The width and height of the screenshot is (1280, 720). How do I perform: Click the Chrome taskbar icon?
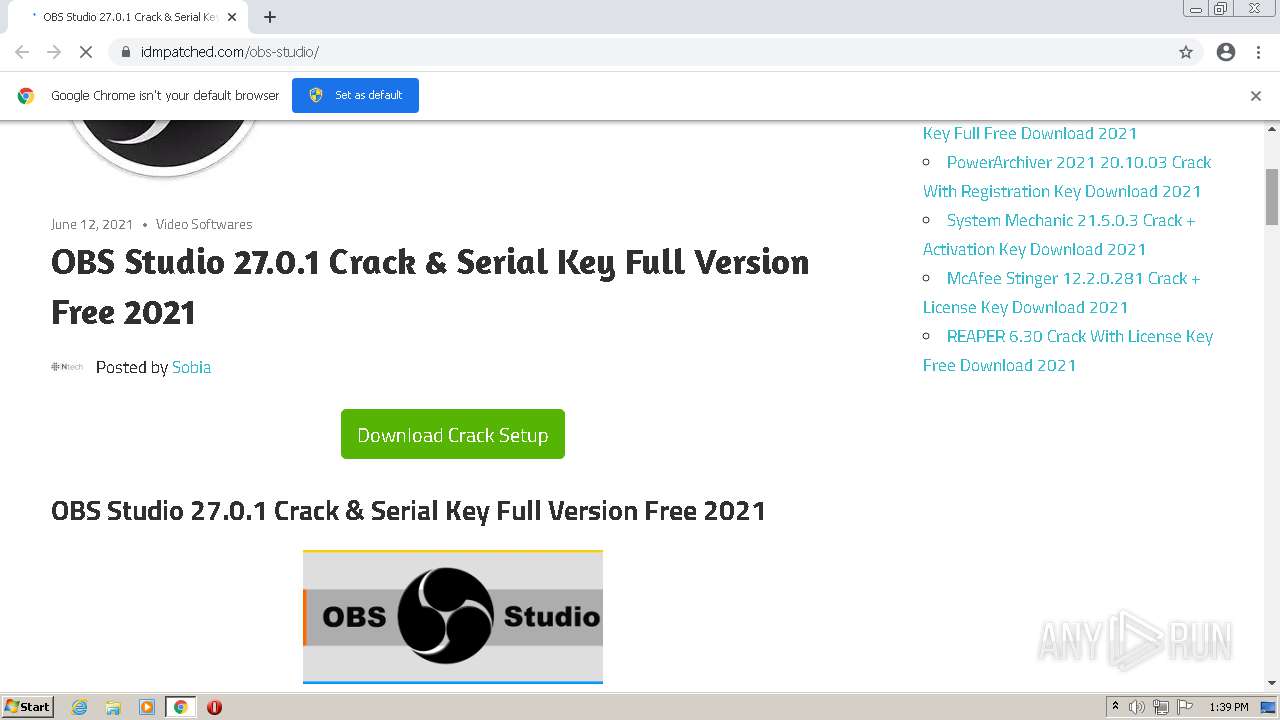[180, 707]
